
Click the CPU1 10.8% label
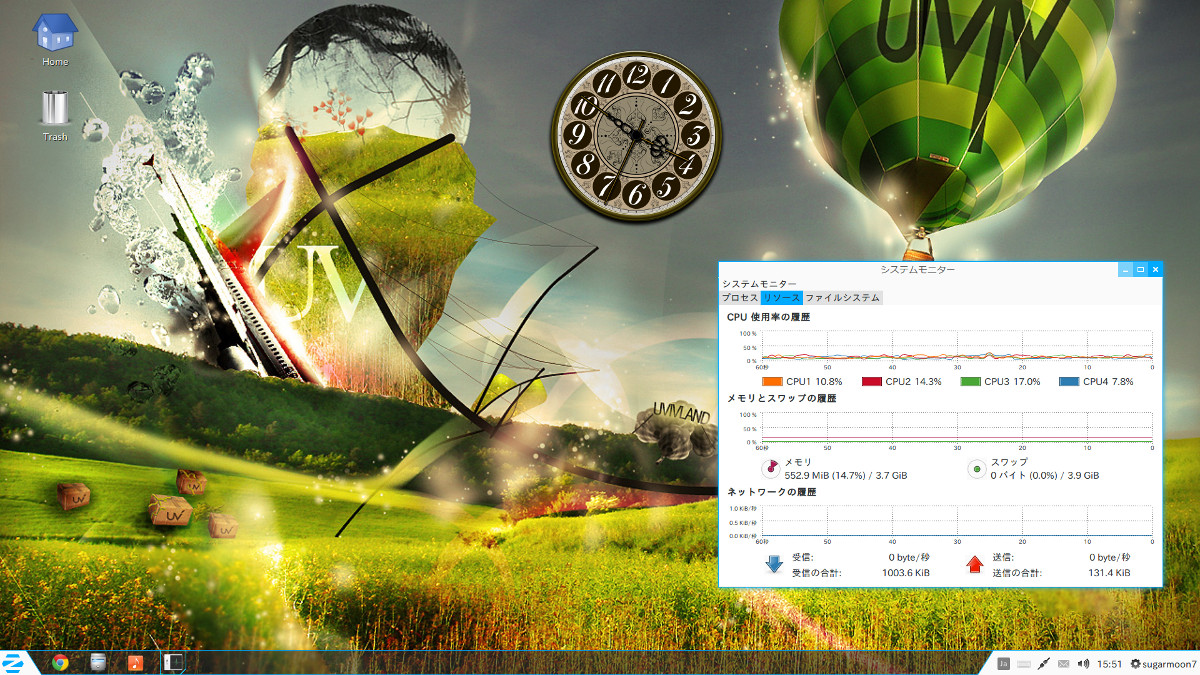(814, 382)
